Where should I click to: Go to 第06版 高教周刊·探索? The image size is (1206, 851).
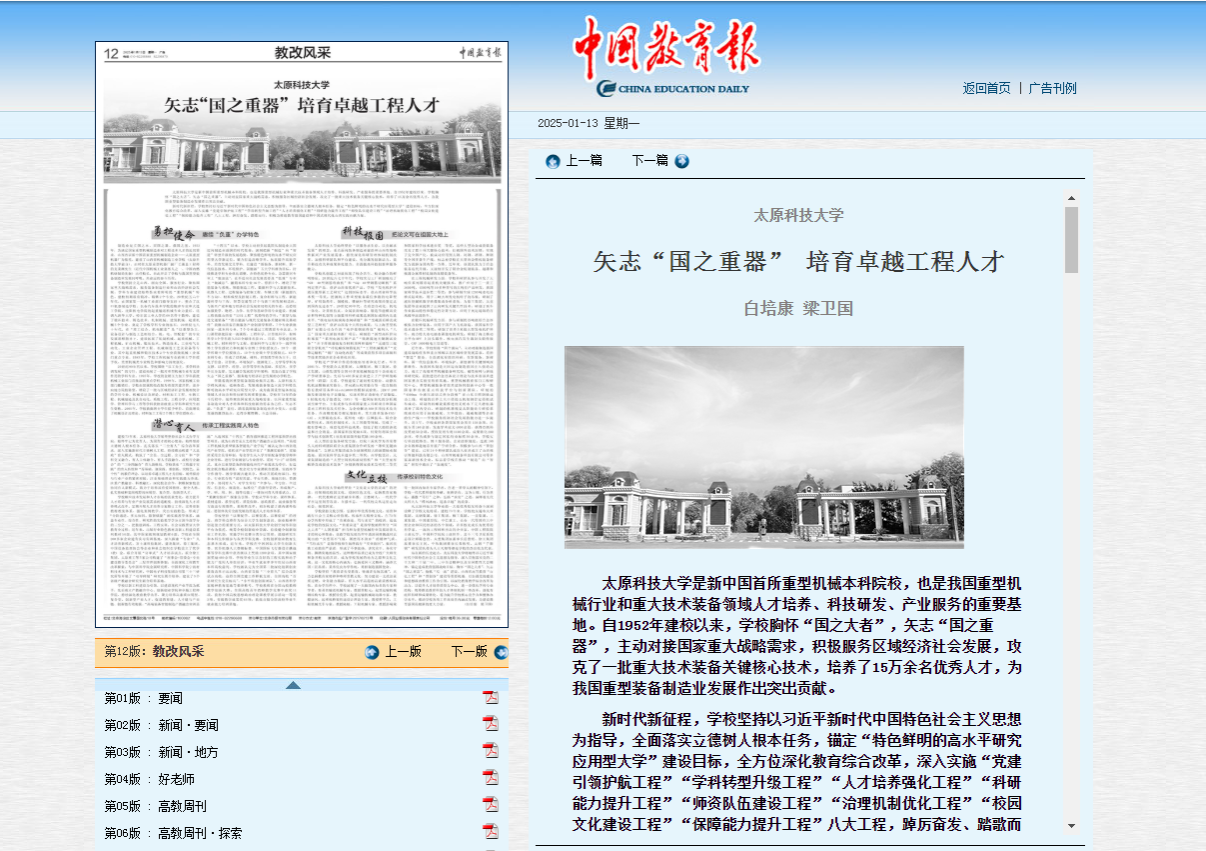tap(172, 833)
